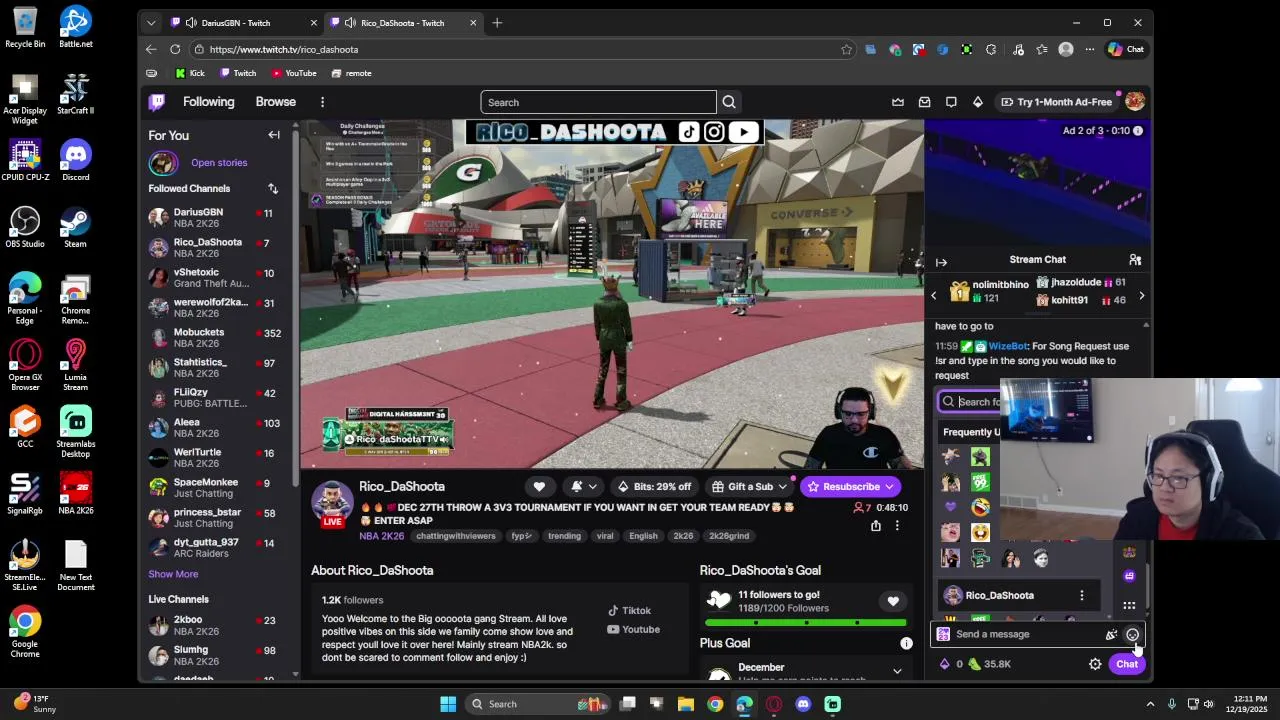Click the ad info icon
The width and height of the screenshot is (1280, 720).
pos(1137,131)
